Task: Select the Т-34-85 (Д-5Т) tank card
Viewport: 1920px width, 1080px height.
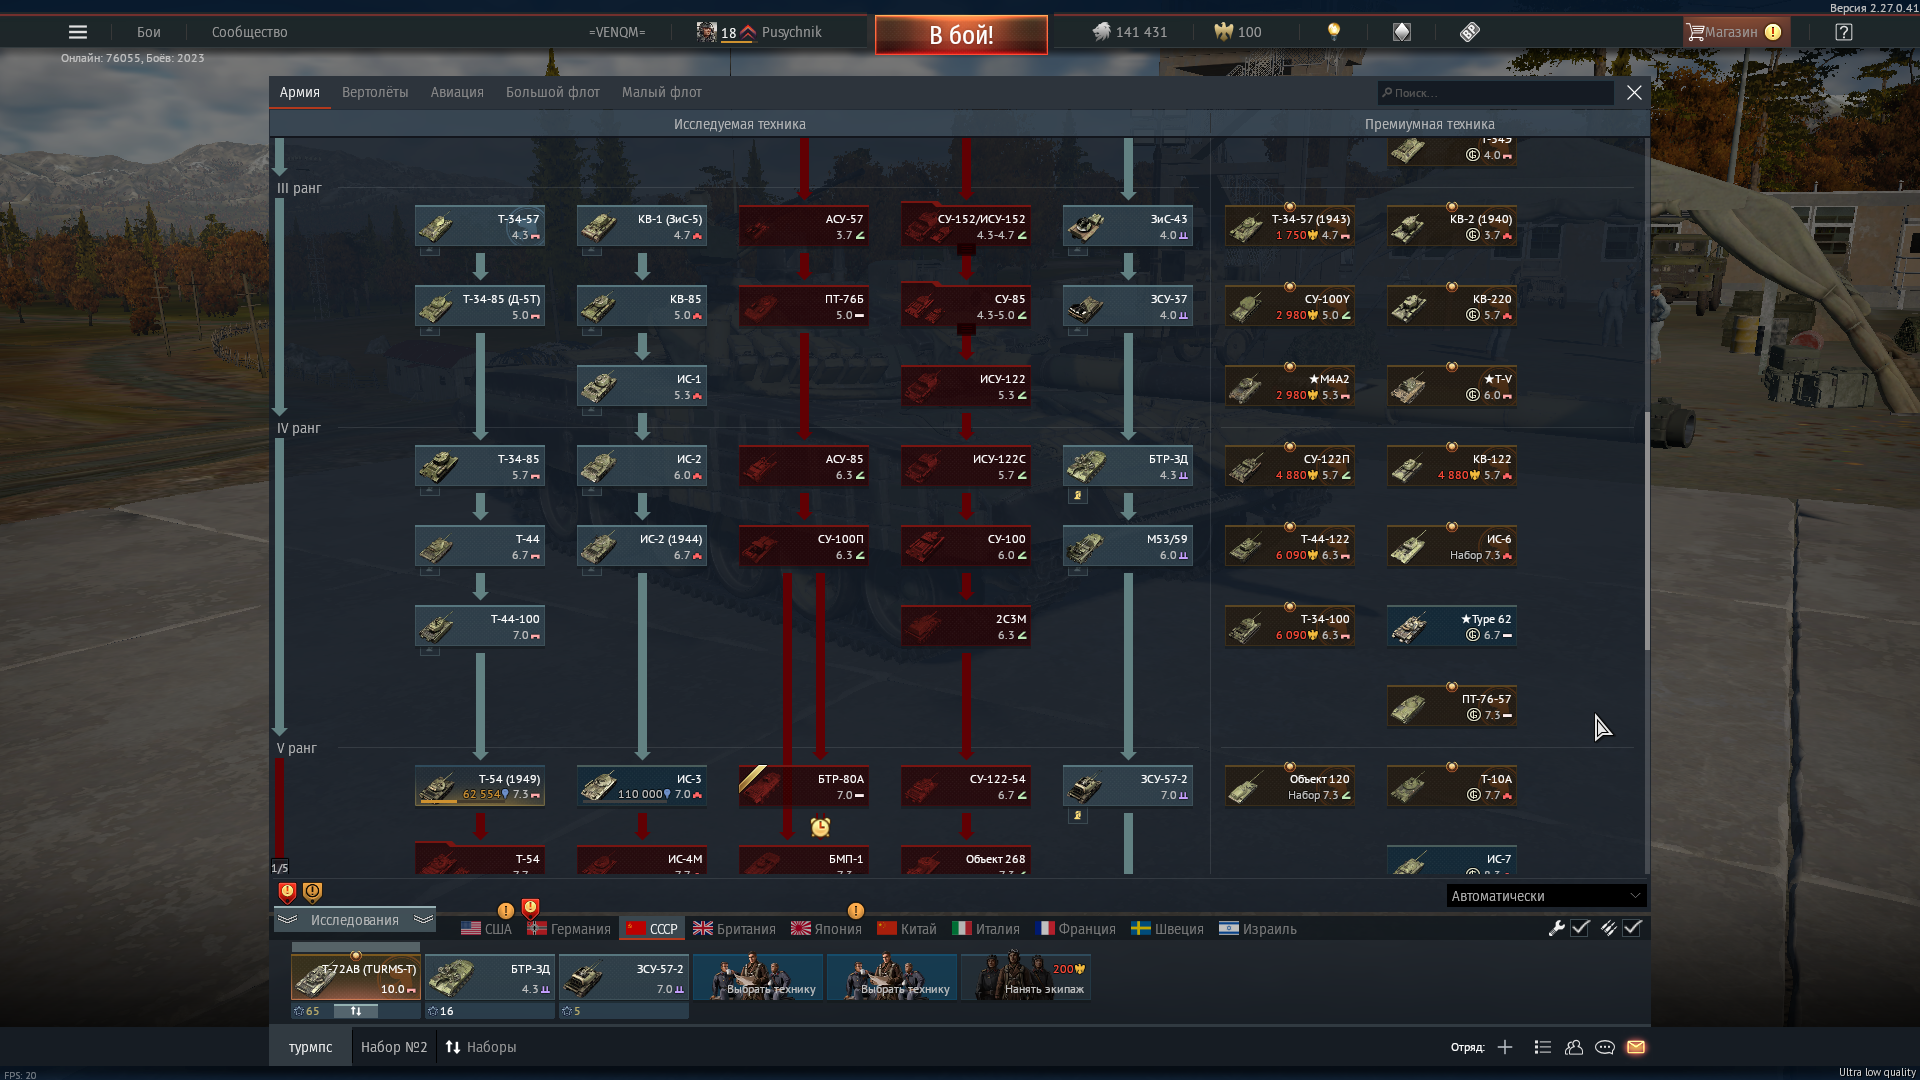Action: [x=480, y=306]
